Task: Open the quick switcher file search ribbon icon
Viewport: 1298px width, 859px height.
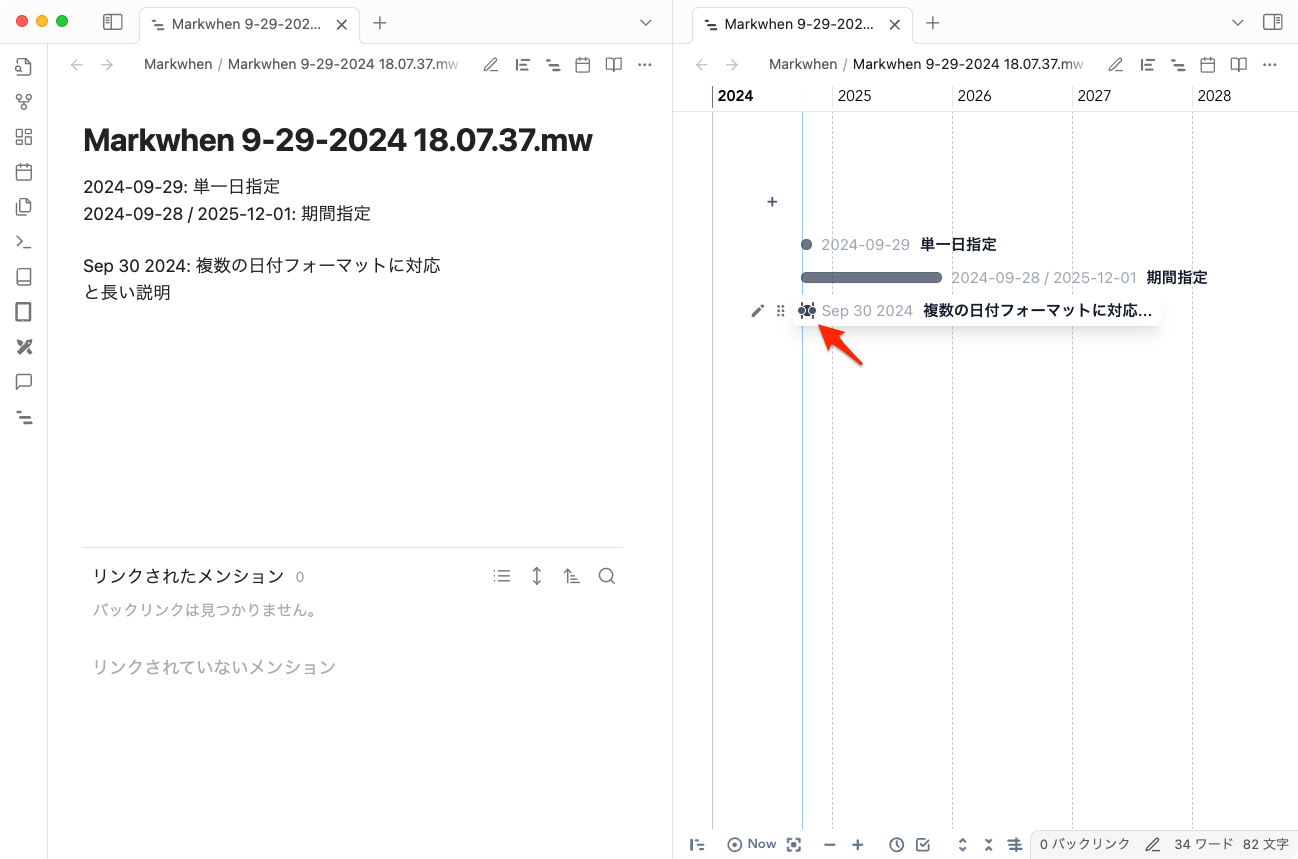Action: point(24,67)
